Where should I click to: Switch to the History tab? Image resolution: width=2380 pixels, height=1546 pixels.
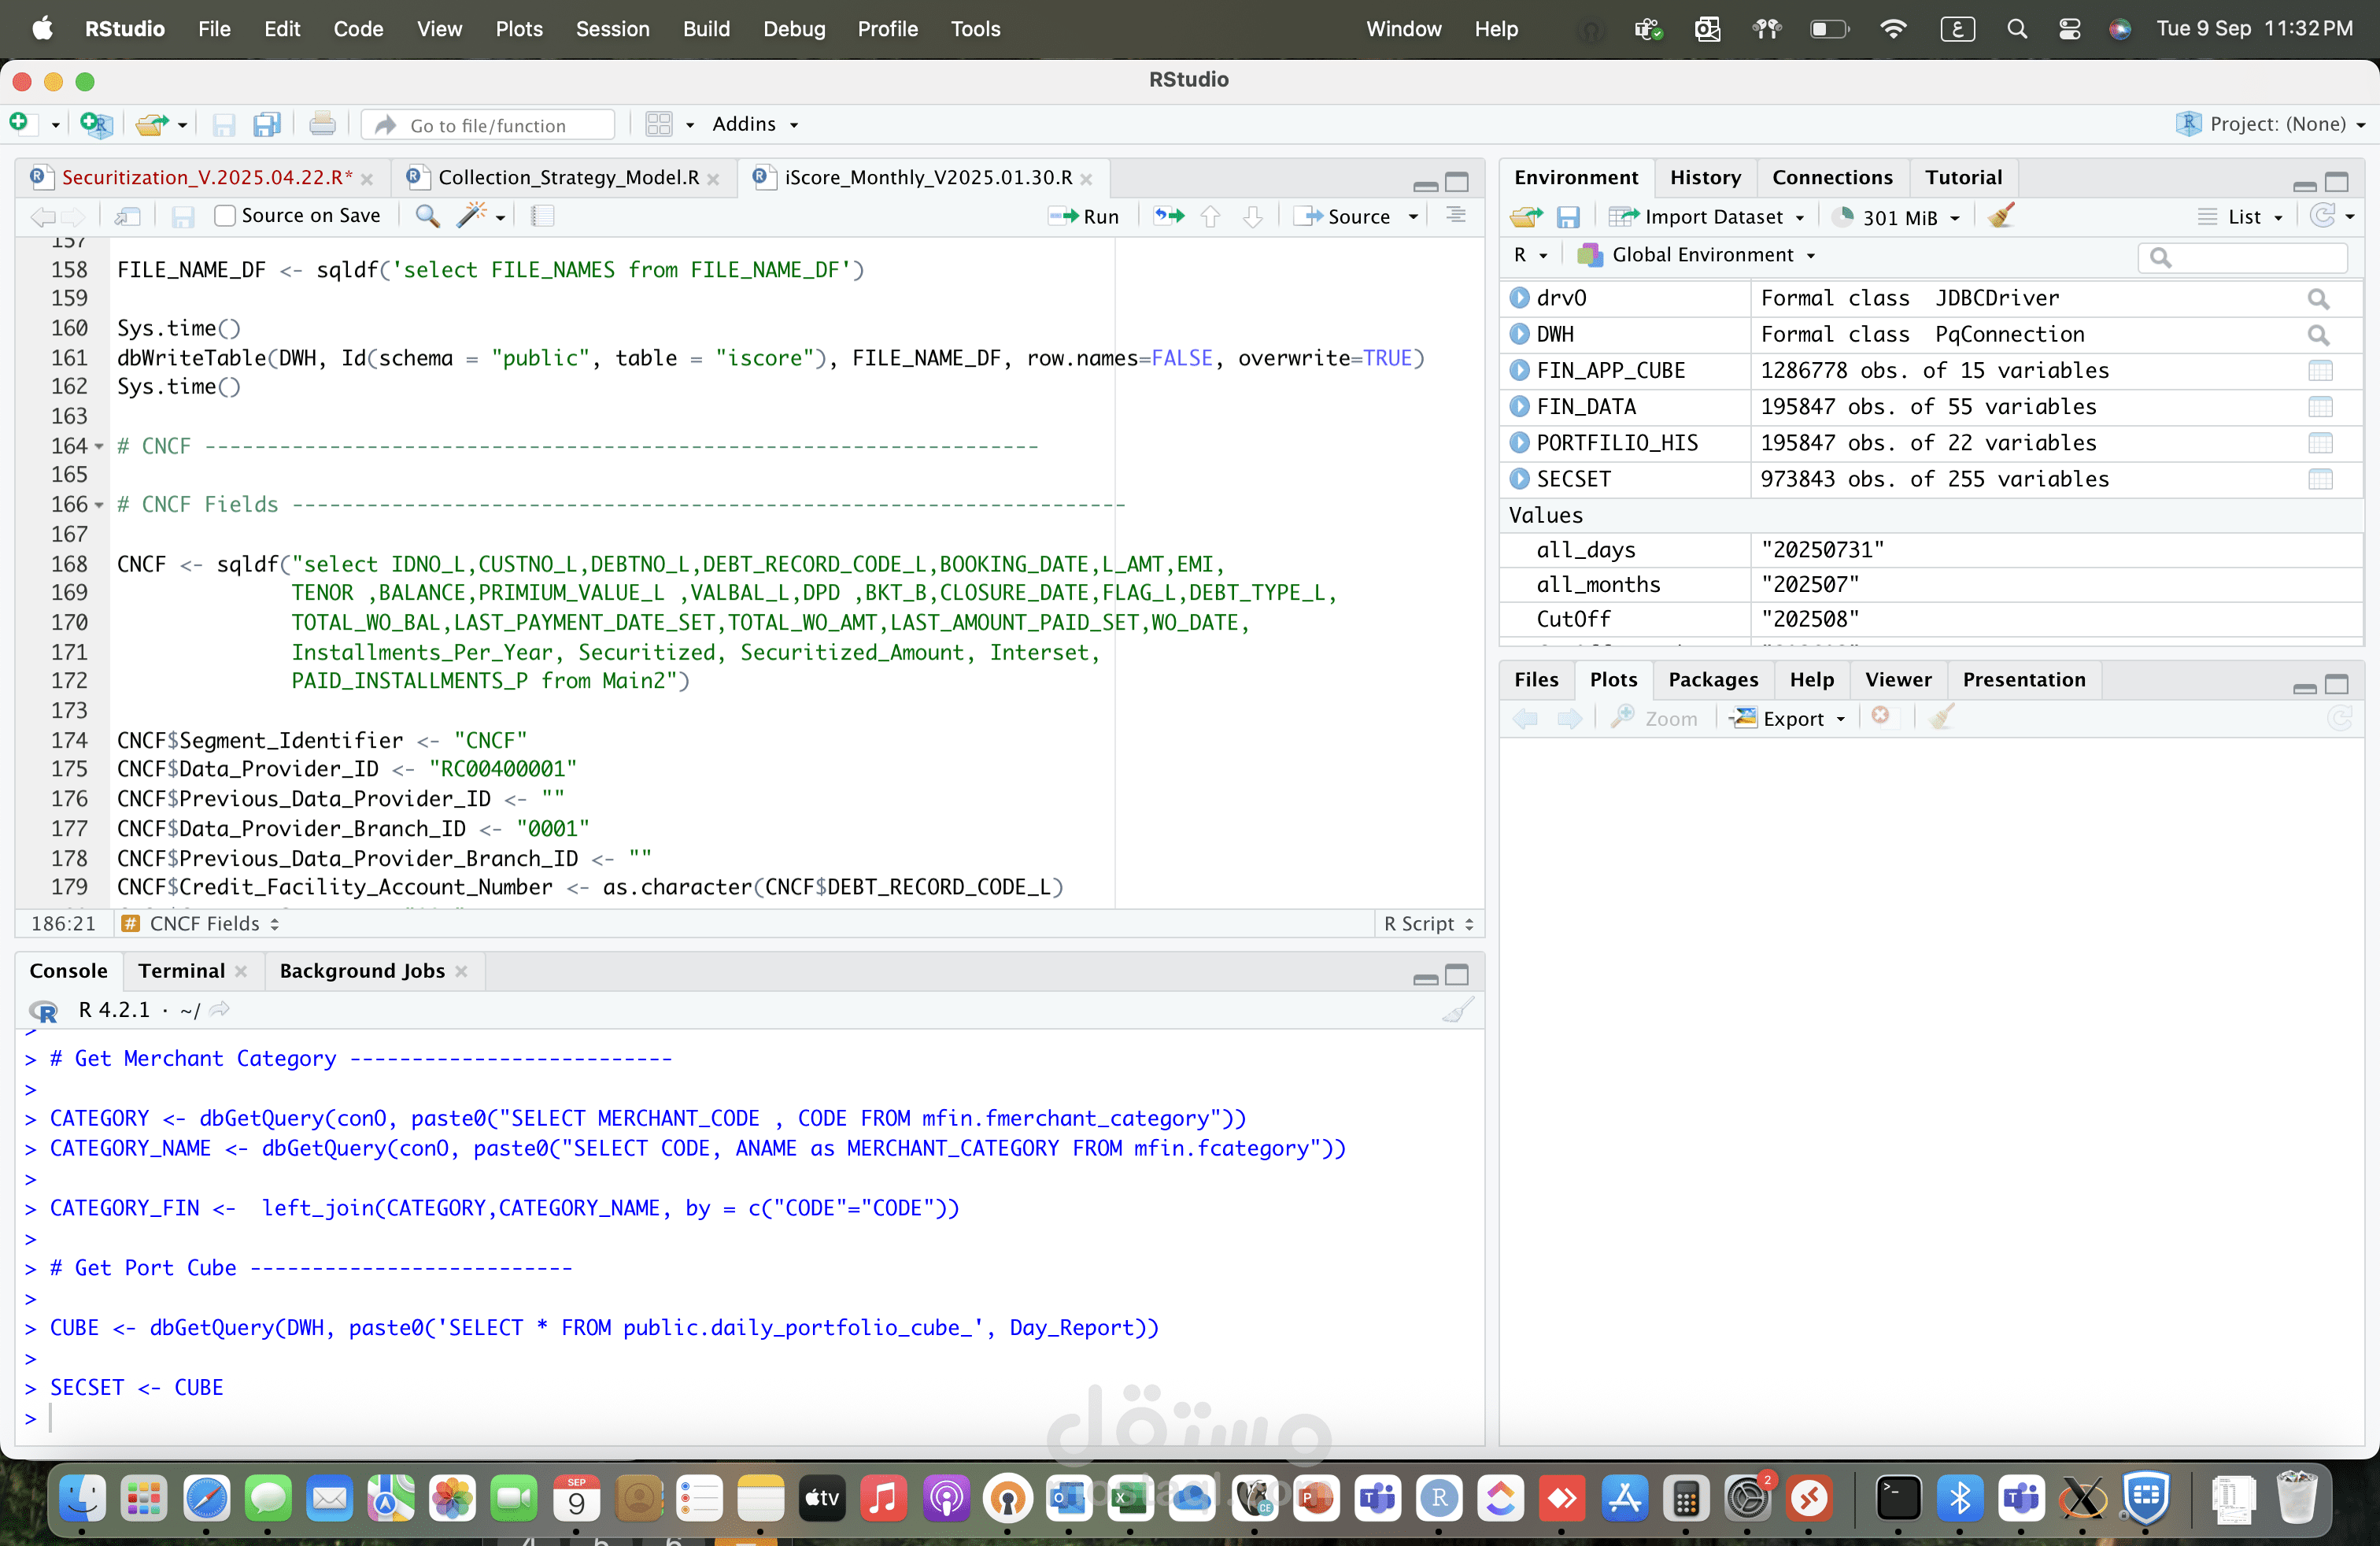click(1704, 177)
